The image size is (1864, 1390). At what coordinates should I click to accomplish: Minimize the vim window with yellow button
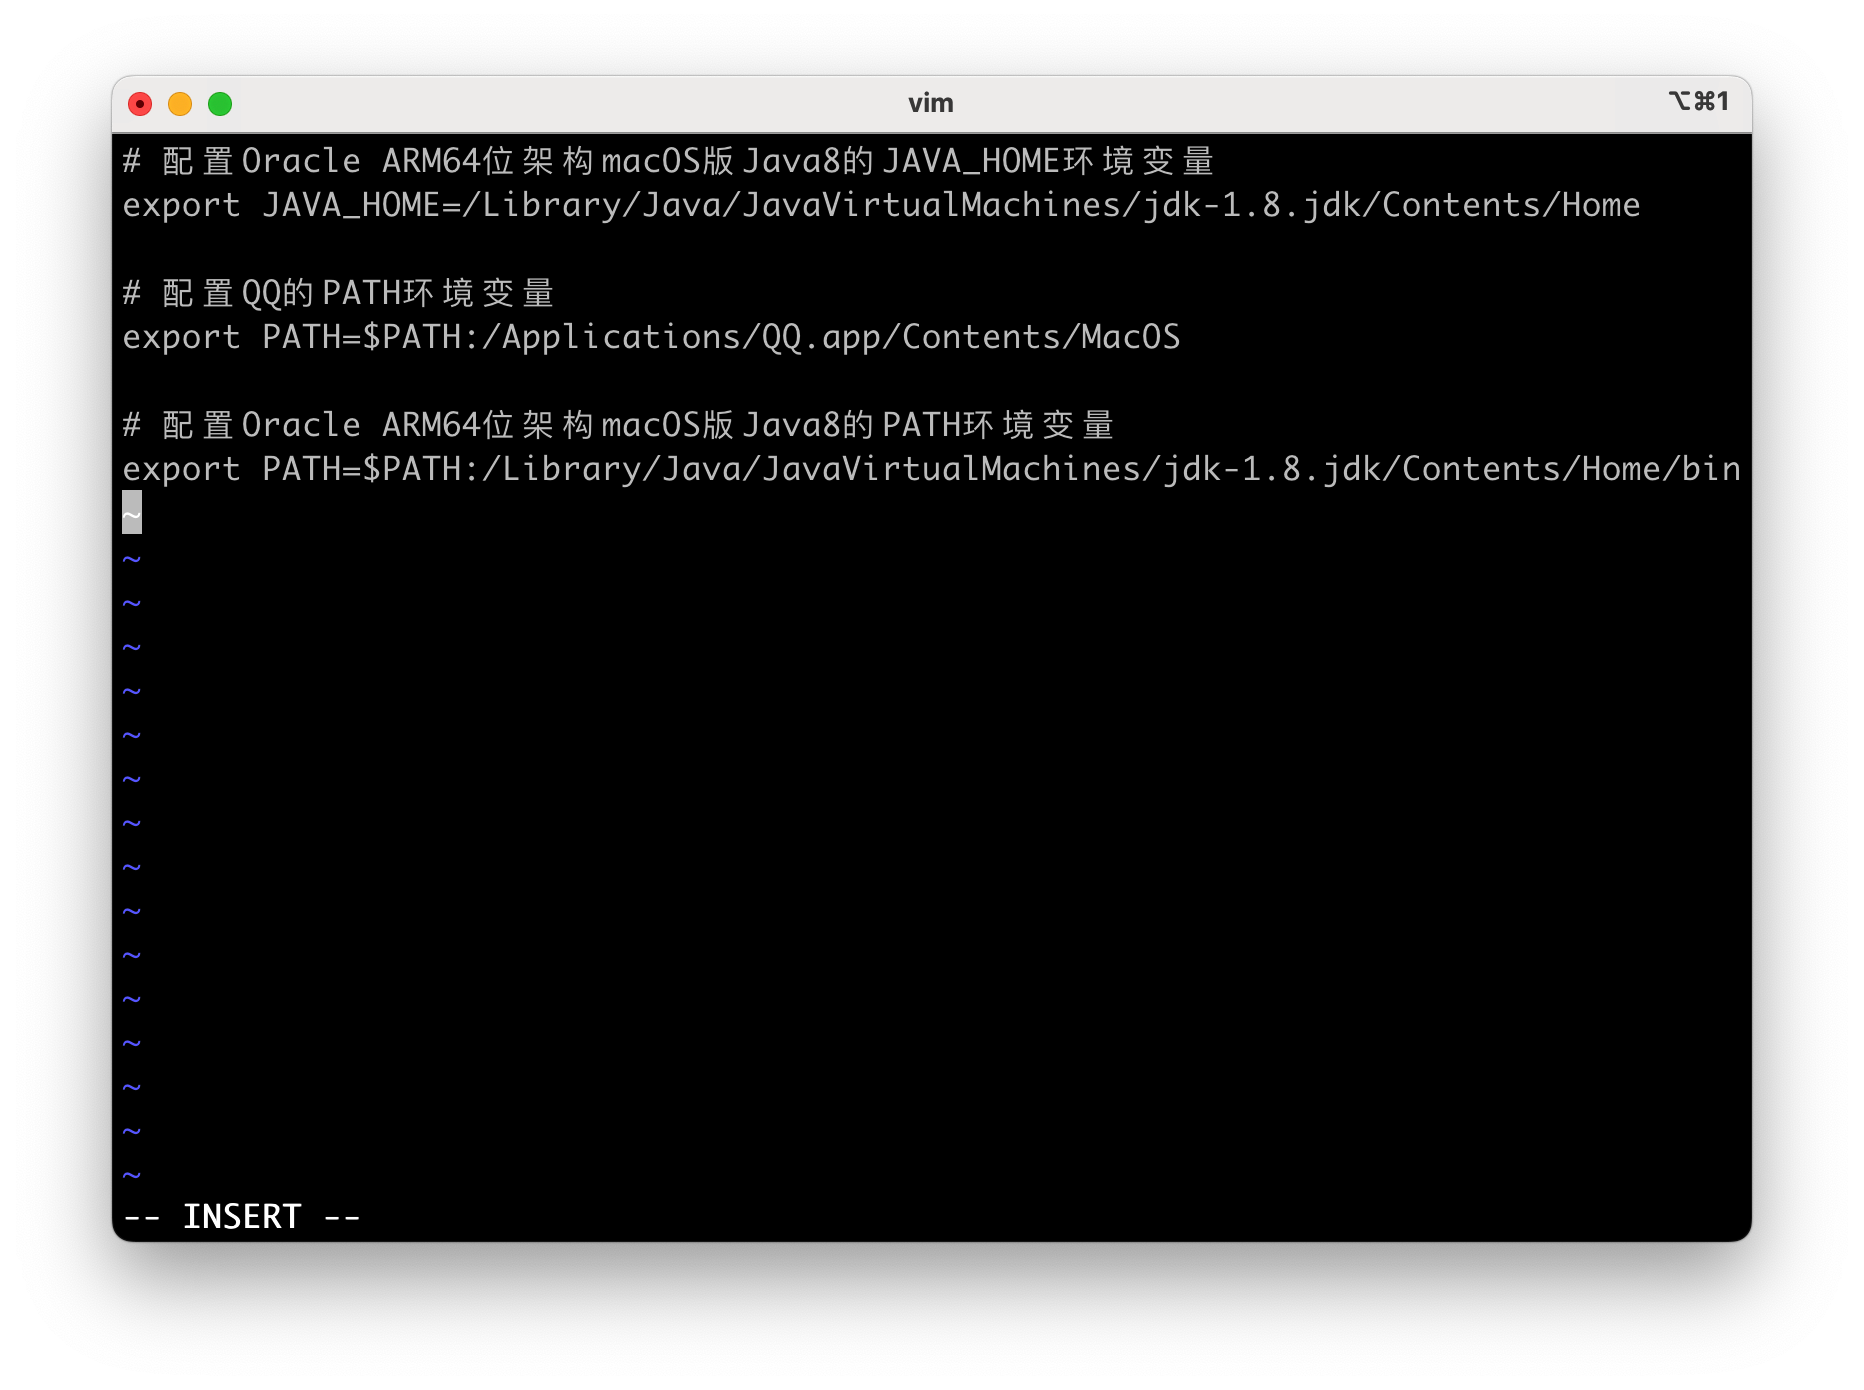pos(180,104)
